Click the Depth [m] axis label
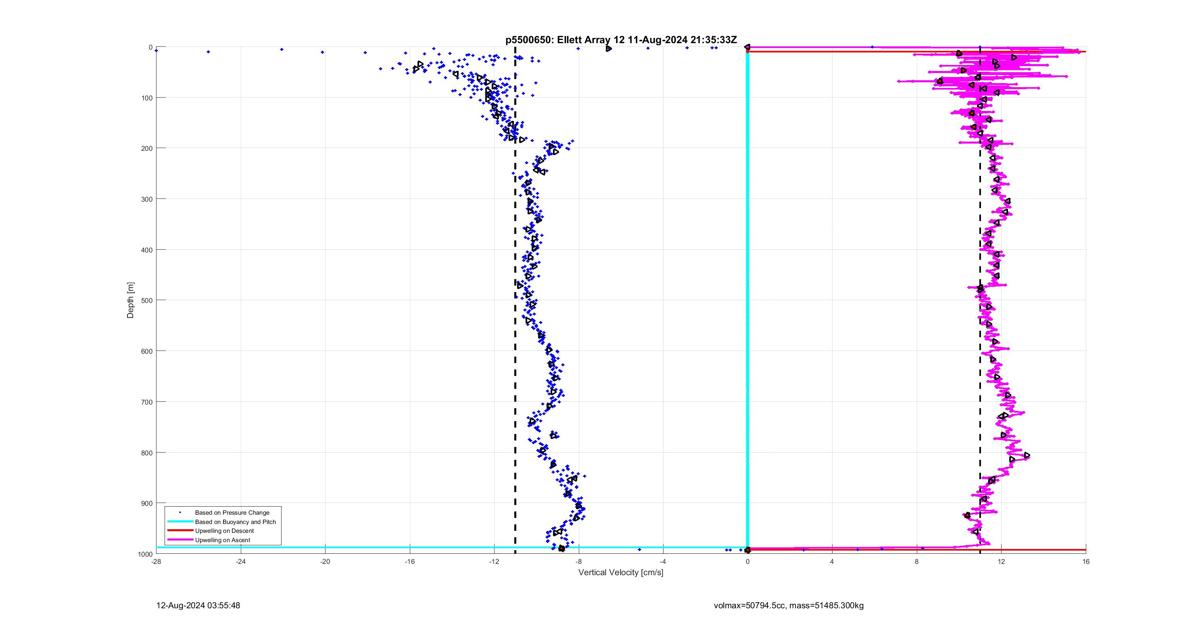Image resolution: width=1200 pixels, height=622 pixels. point(130,300)
